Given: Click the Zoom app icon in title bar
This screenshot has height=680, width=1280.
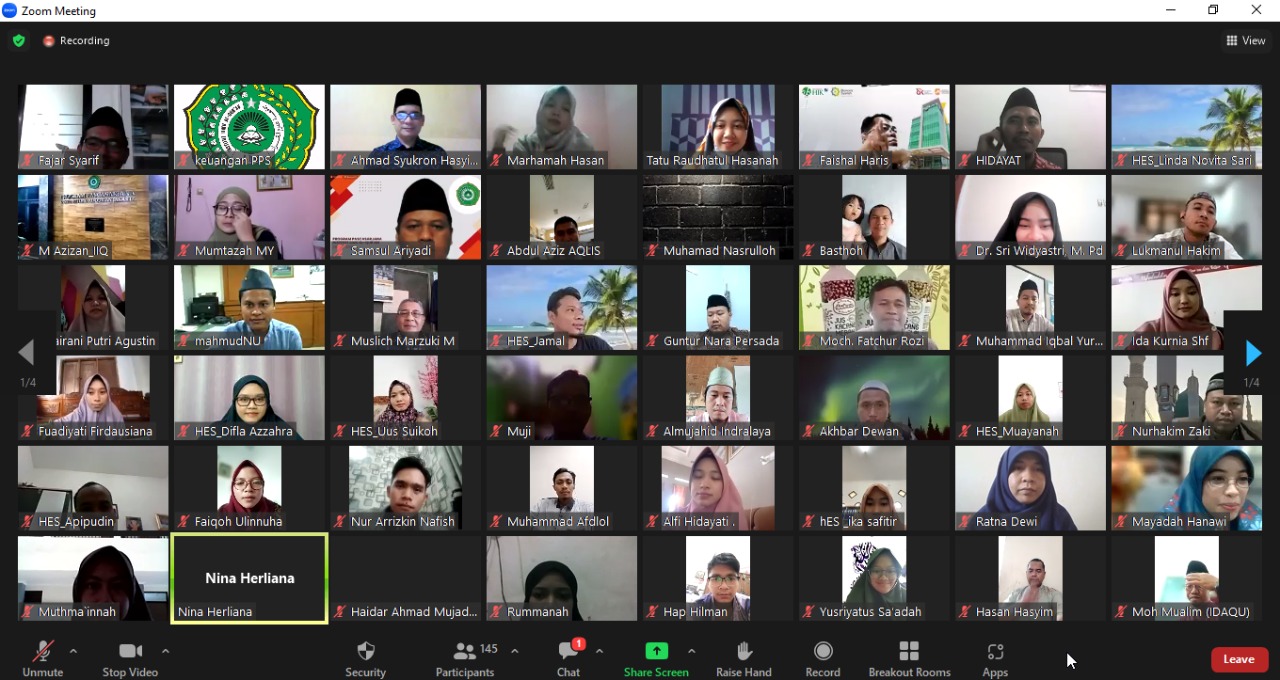Looking at the screenshot, I should 10,11.
